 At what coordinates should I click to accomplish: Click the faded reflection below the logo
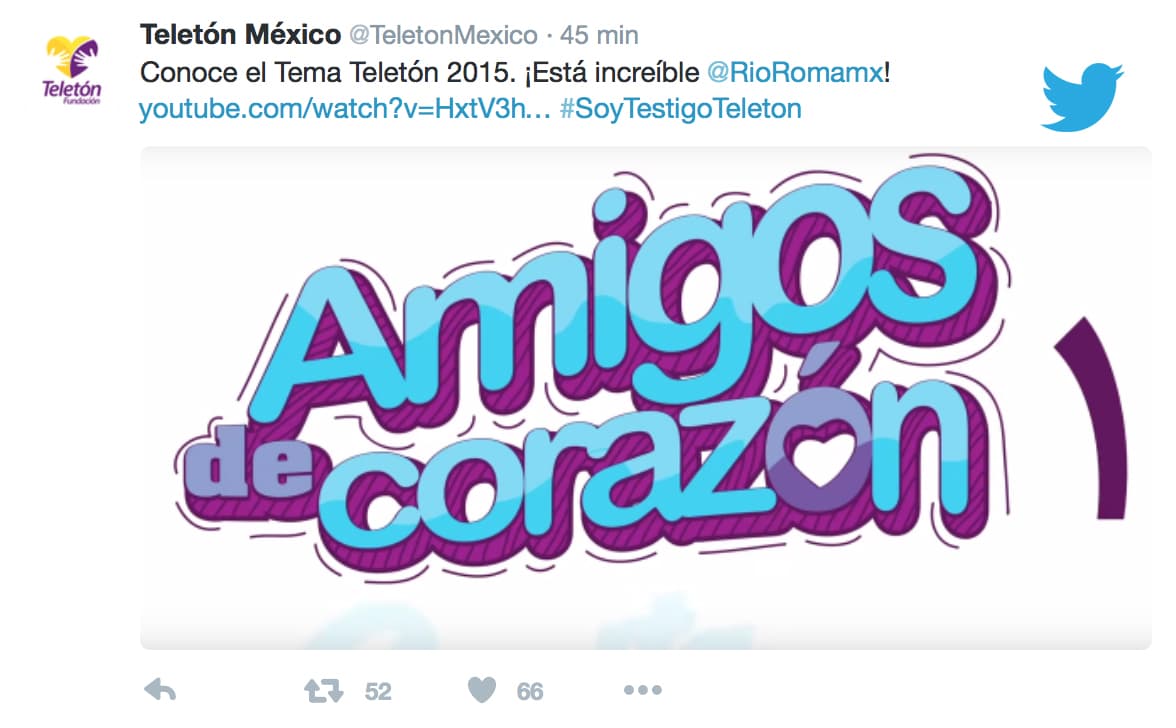point(525,622)
